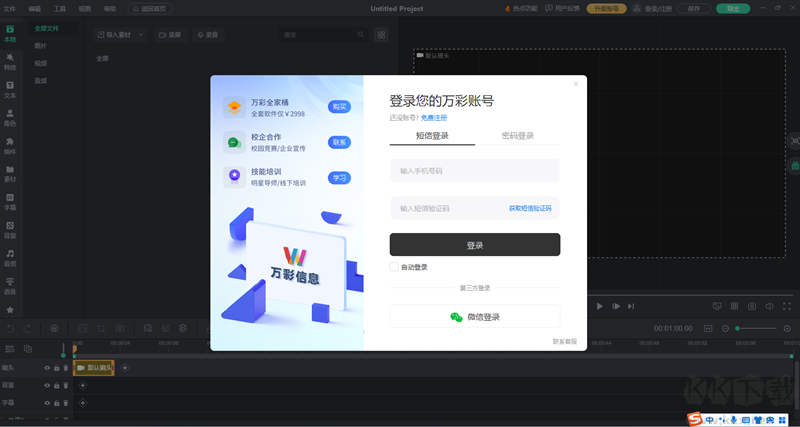Click the fit-timeline-width icon

[708, 329]
